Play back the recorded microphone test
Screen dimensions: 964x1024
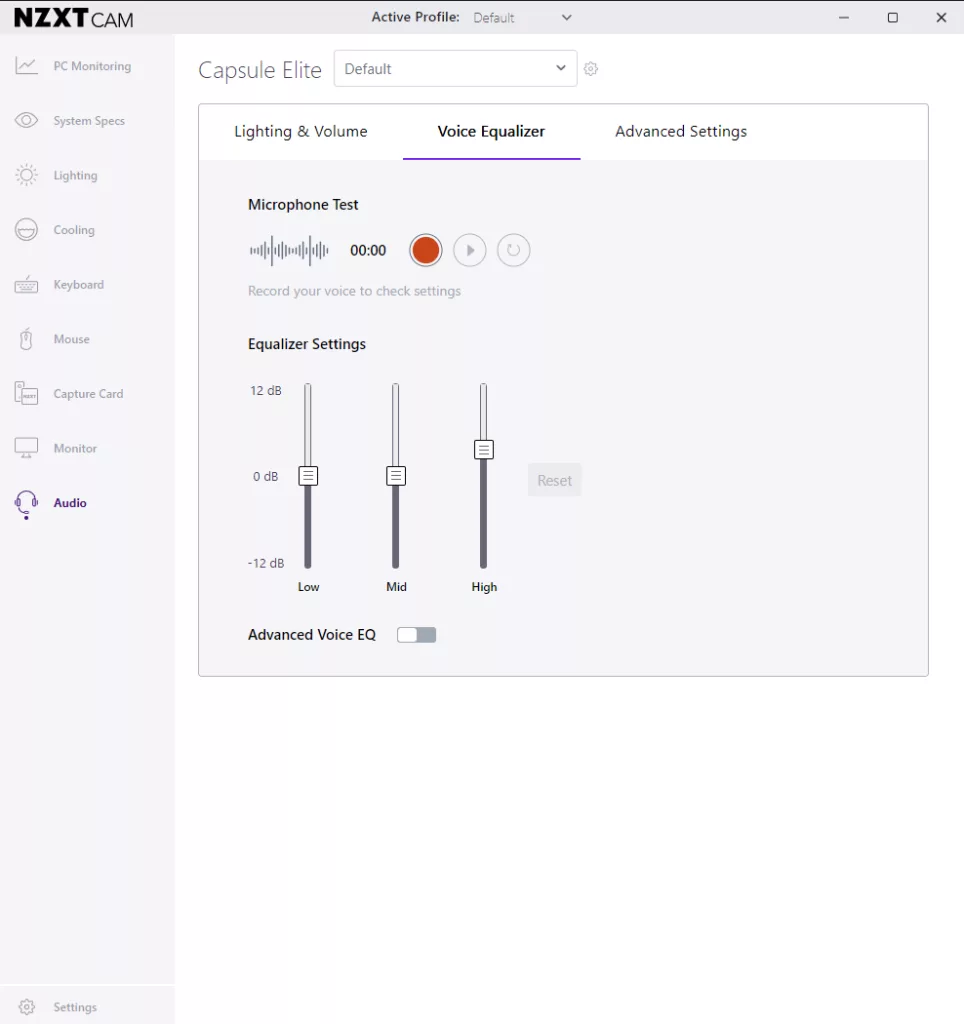point(470,250)
